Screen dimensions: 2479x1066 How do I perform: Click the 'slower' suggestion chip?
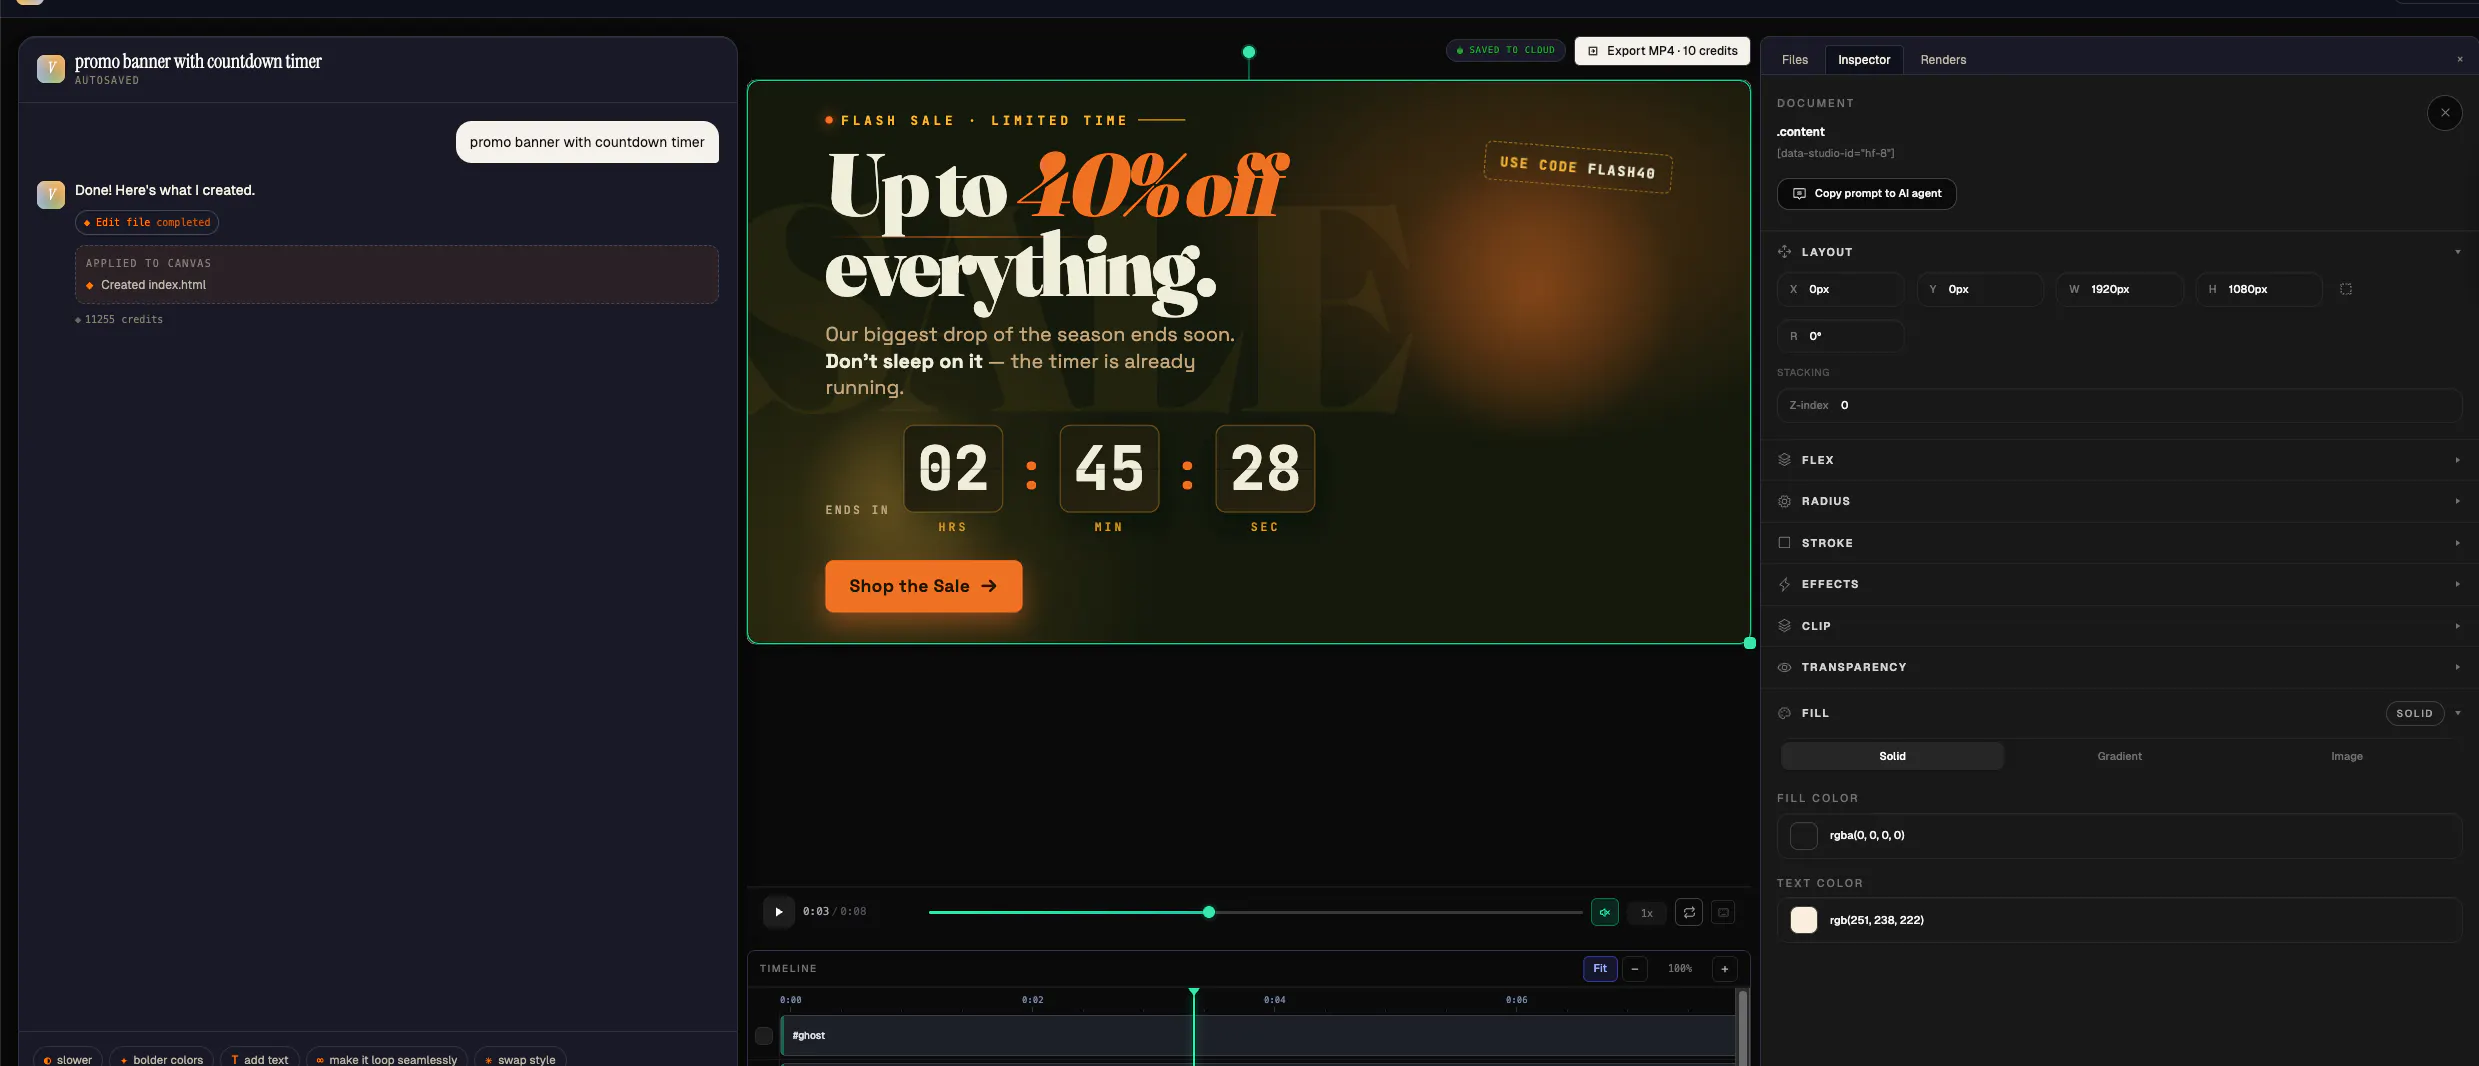[x=67, y=1059]
